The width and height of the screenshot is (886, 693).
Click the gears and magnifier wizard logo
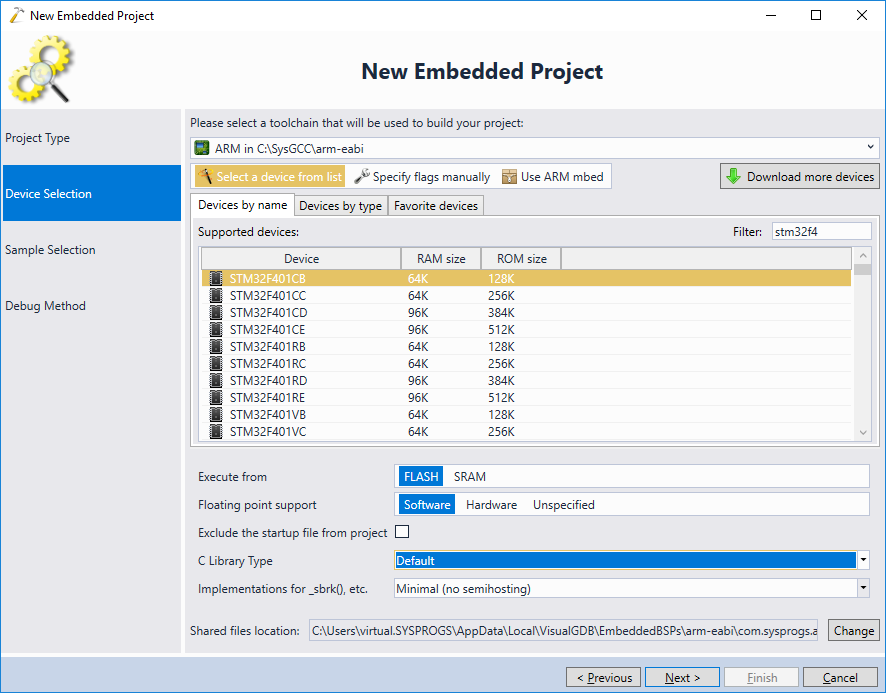tap(41, 69)
